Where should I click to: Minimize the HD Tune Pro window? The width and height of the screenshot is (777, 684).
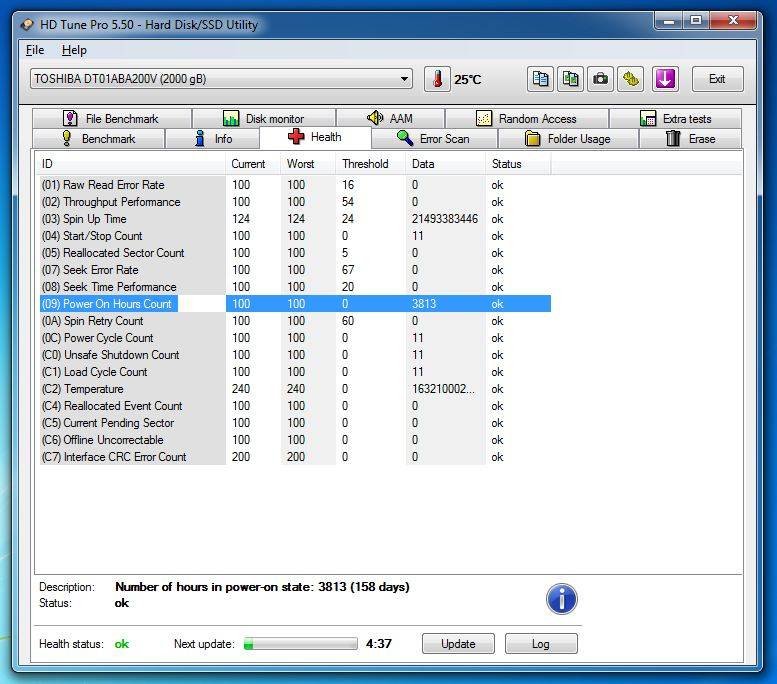point(669,21)
